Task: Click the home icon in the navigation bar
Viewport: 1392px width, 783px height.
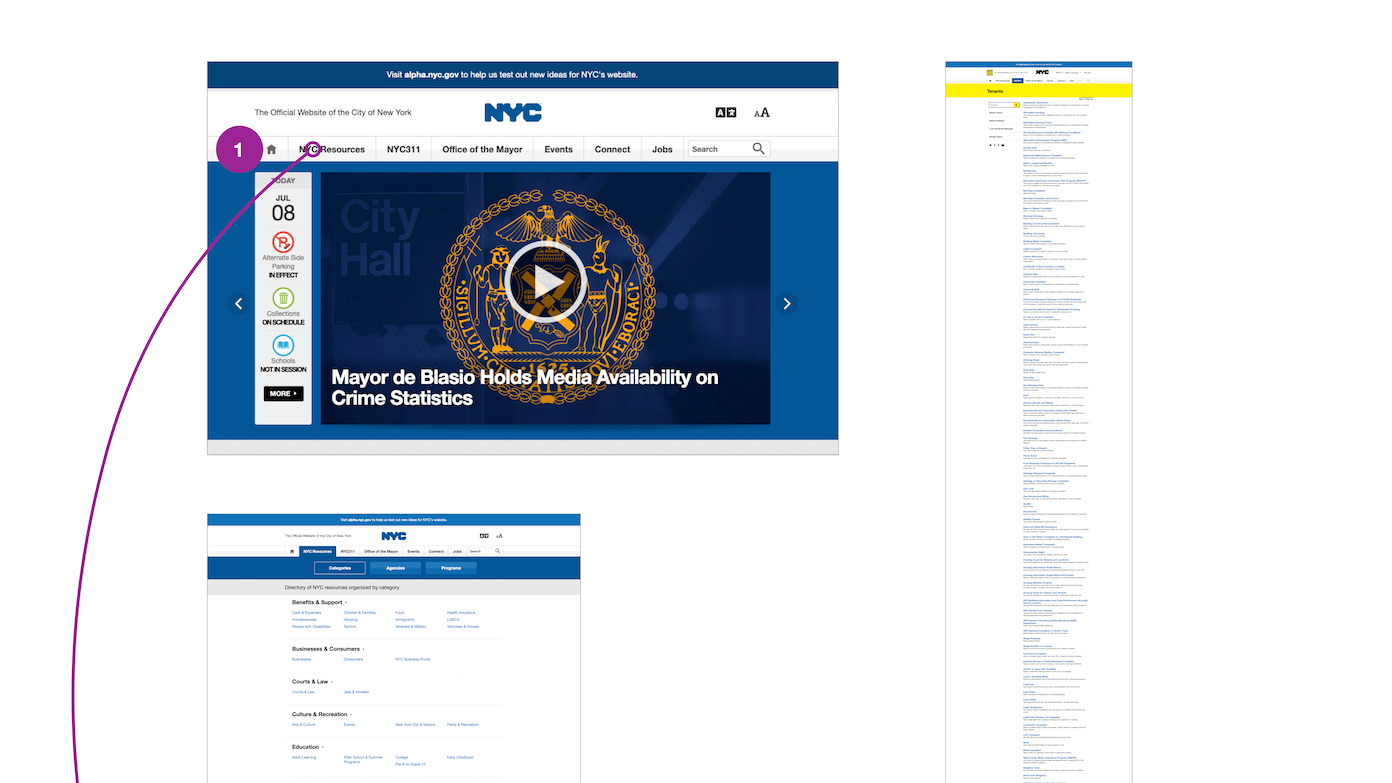Action: point(270,148)
